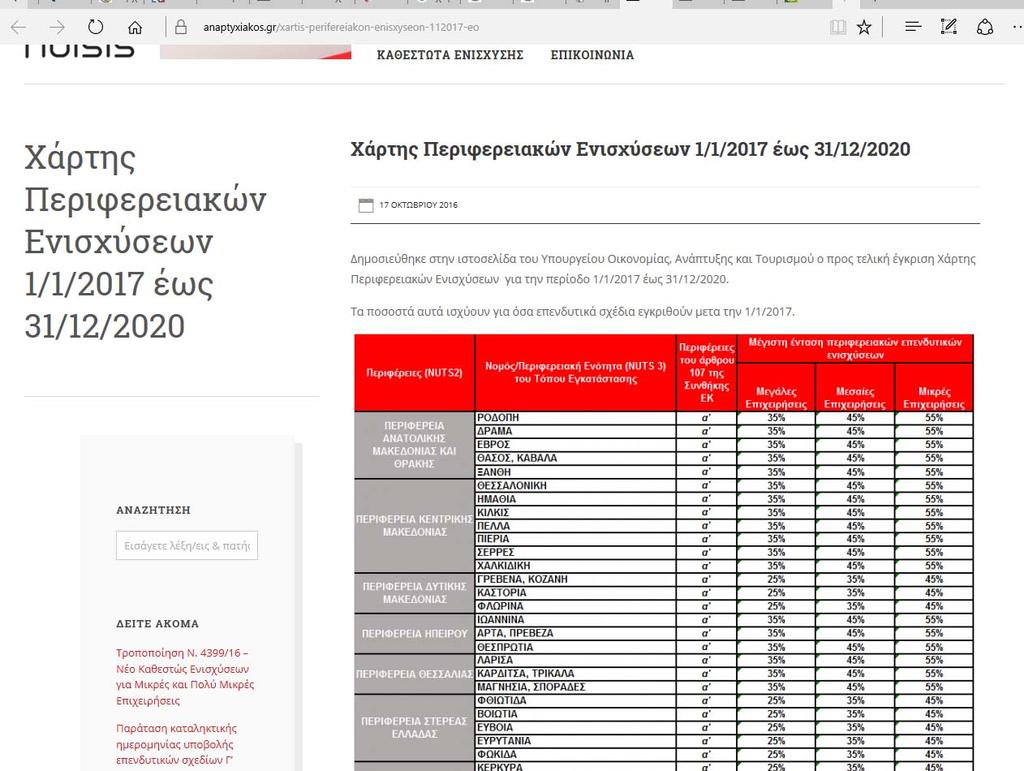Click the 'ΚΑΡΔΙΤΣΑ, ΤΡΙΚΑΛΑ' table cell

[x=575, y=674]
